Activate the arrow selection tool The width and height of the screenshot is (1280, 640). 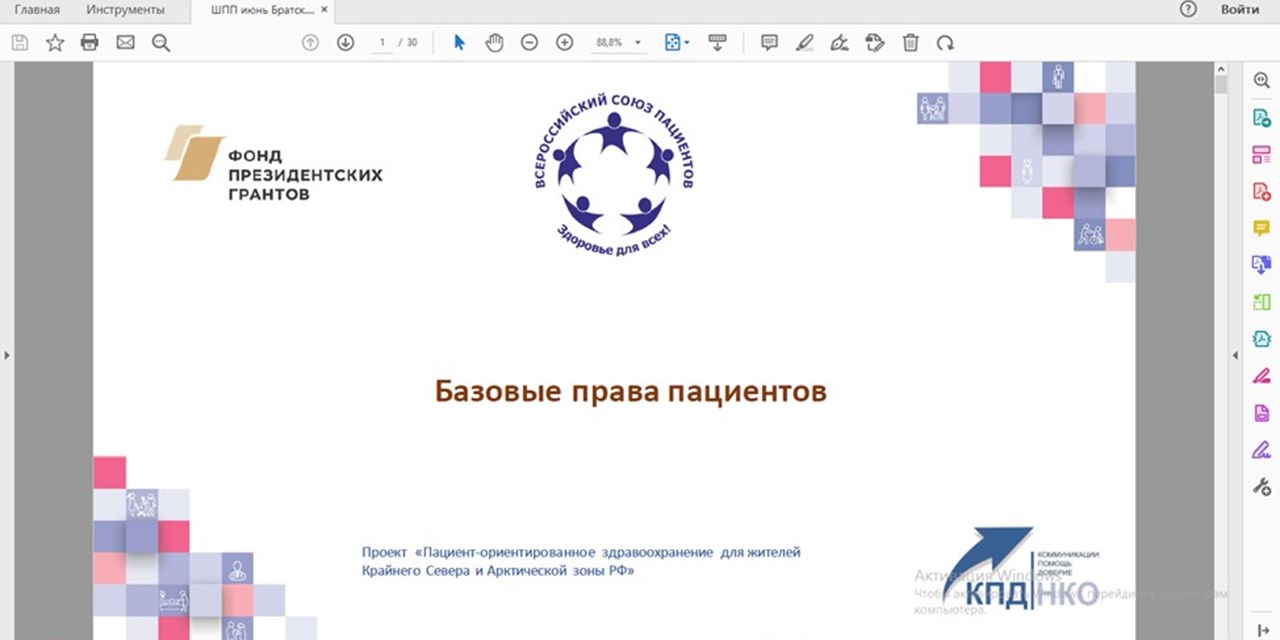(x=459, y=42)
